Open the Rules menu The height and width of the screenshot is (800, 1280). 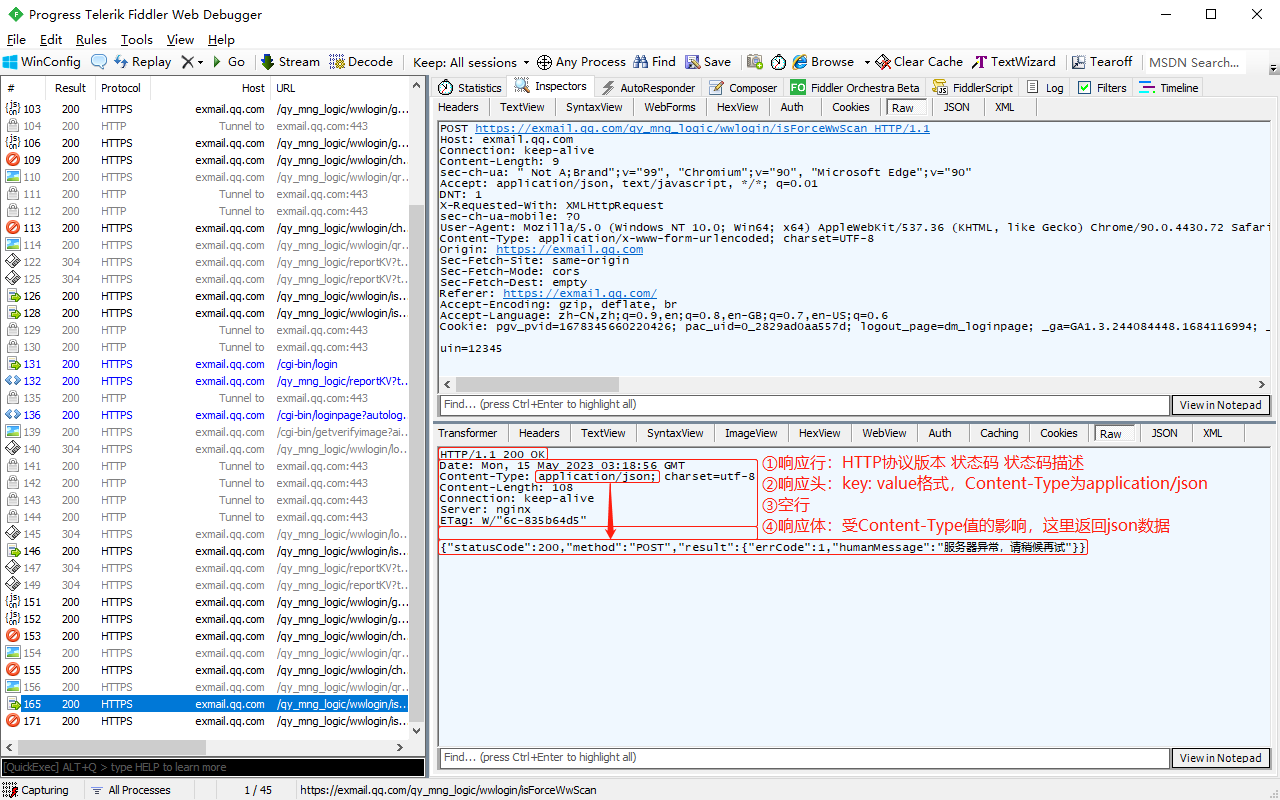pos(91,40)
